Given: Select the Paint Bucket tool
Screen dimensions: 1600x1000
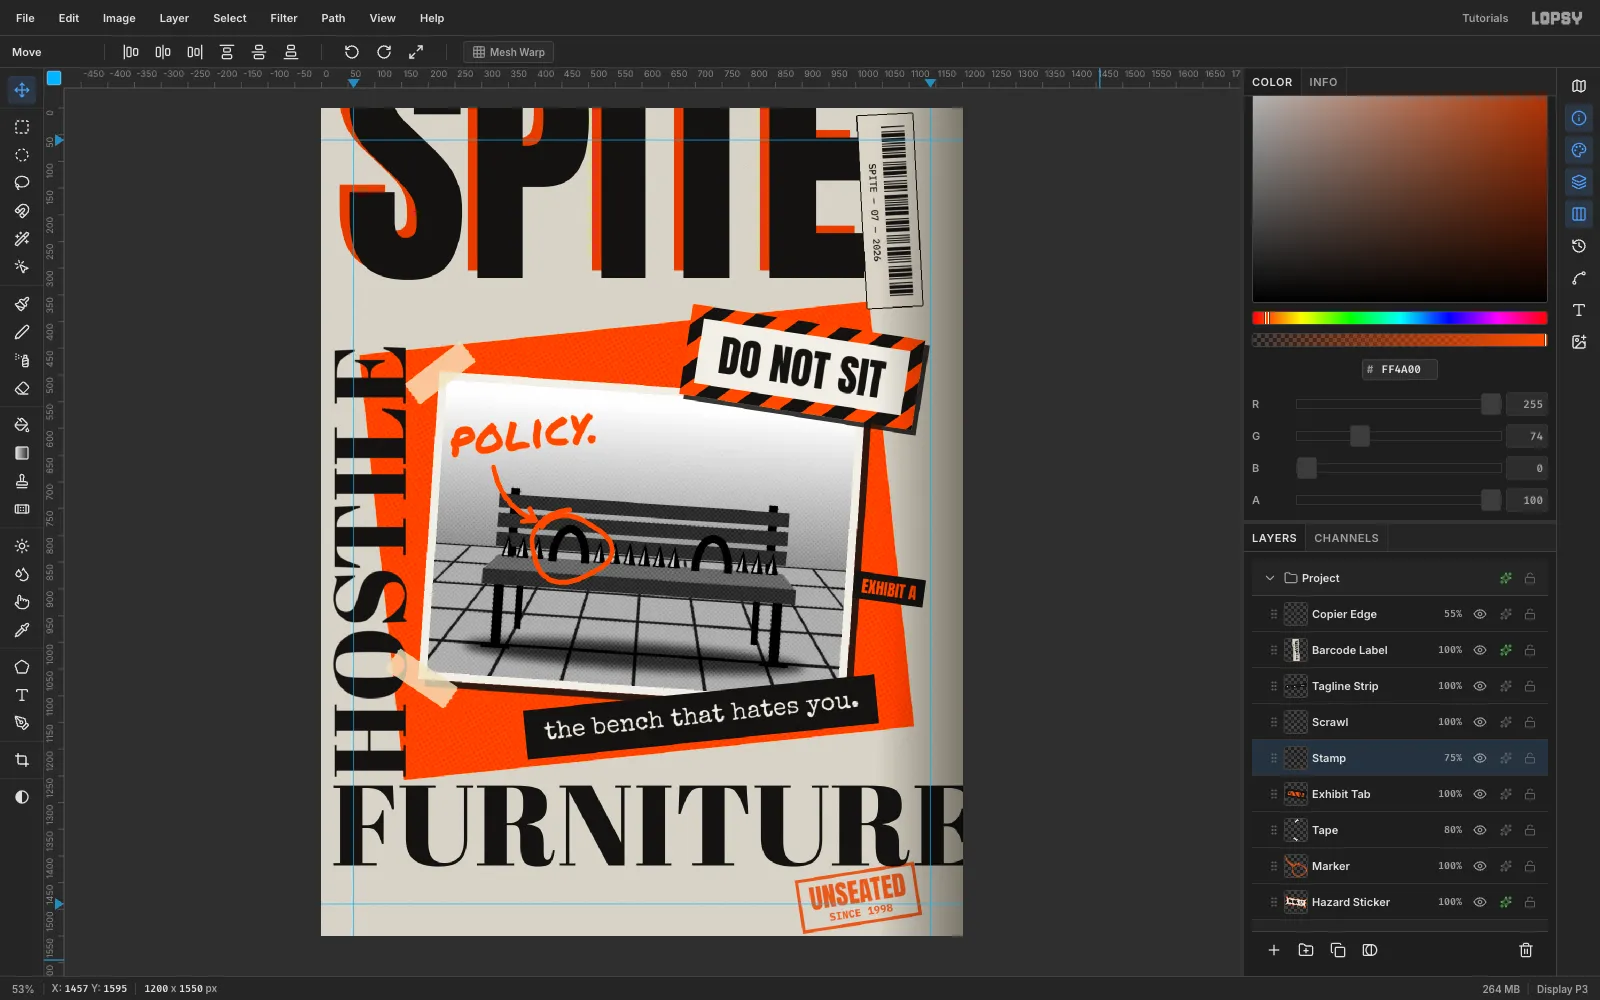Looking at the screenshot, I should click(x=22, y=425).
